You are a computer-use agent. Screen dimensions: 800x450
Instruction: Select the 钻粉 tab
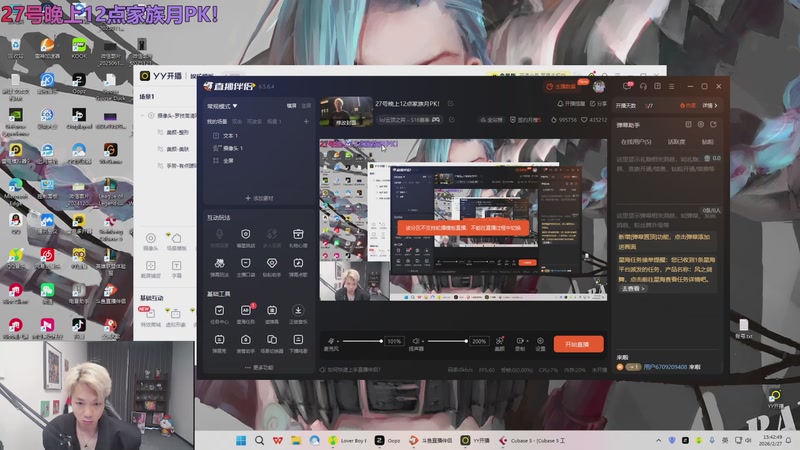(x=708, y=141)
